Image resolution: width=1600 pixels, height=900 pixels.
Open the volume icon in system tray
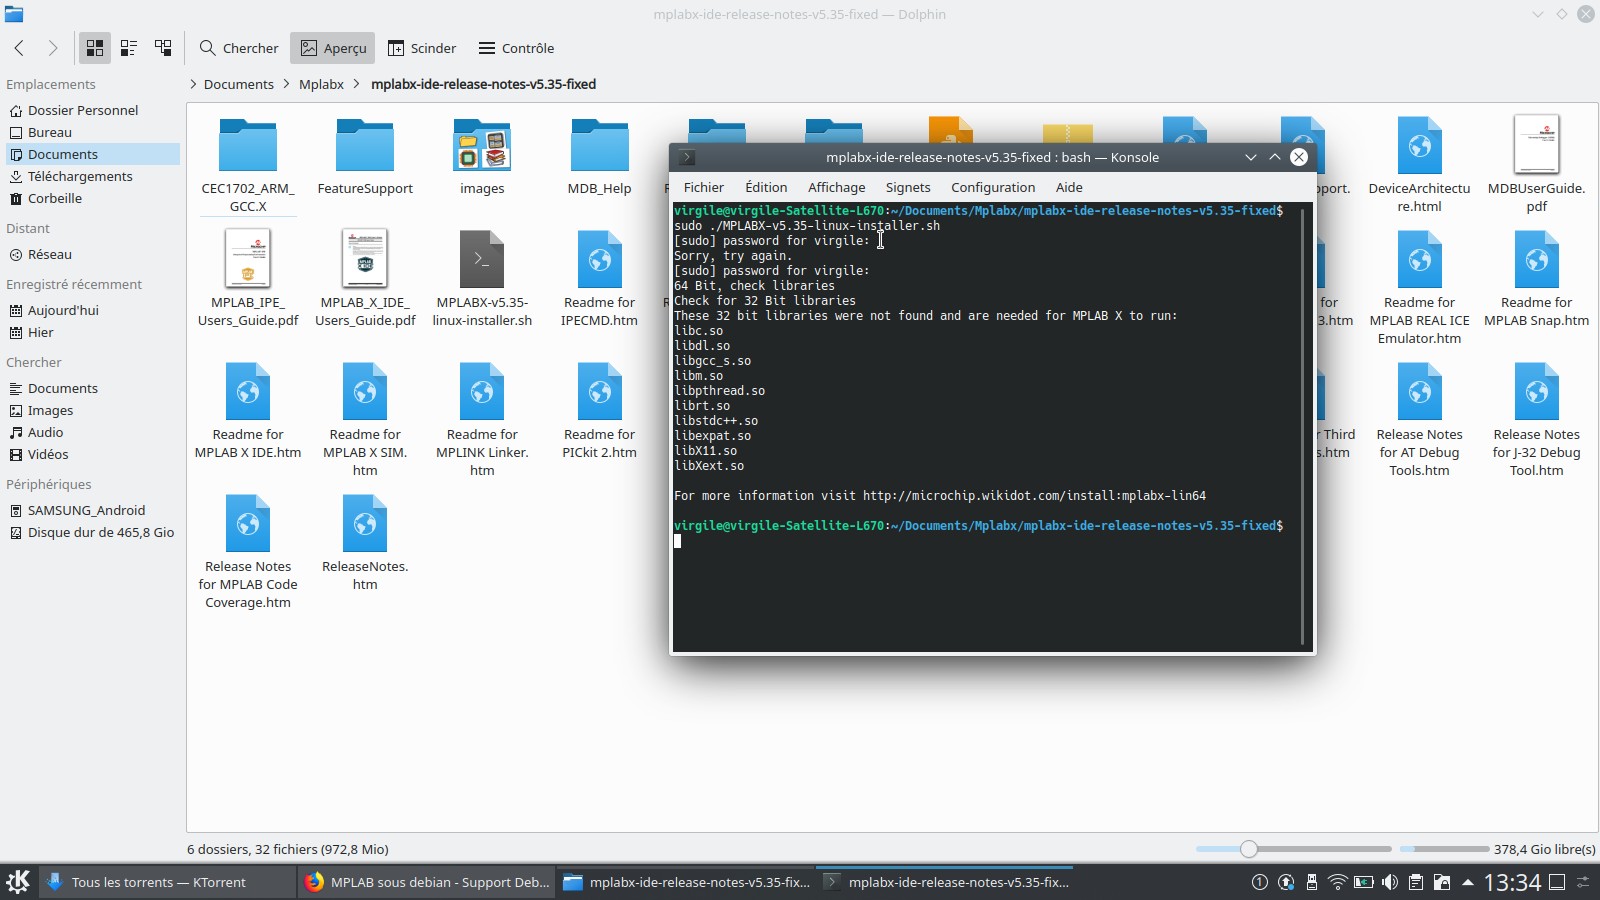[x=1390, y=882]
